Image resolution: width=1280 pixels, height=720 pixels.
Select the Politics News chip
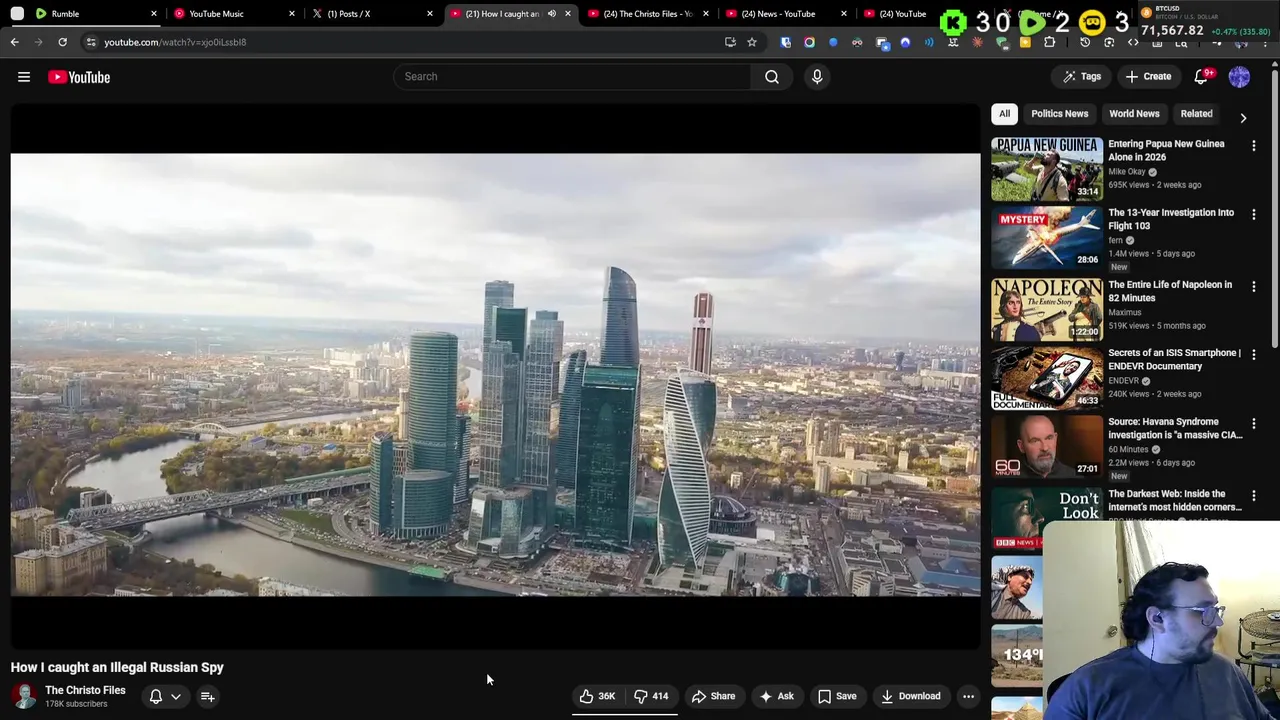[x=1059, y=114]
